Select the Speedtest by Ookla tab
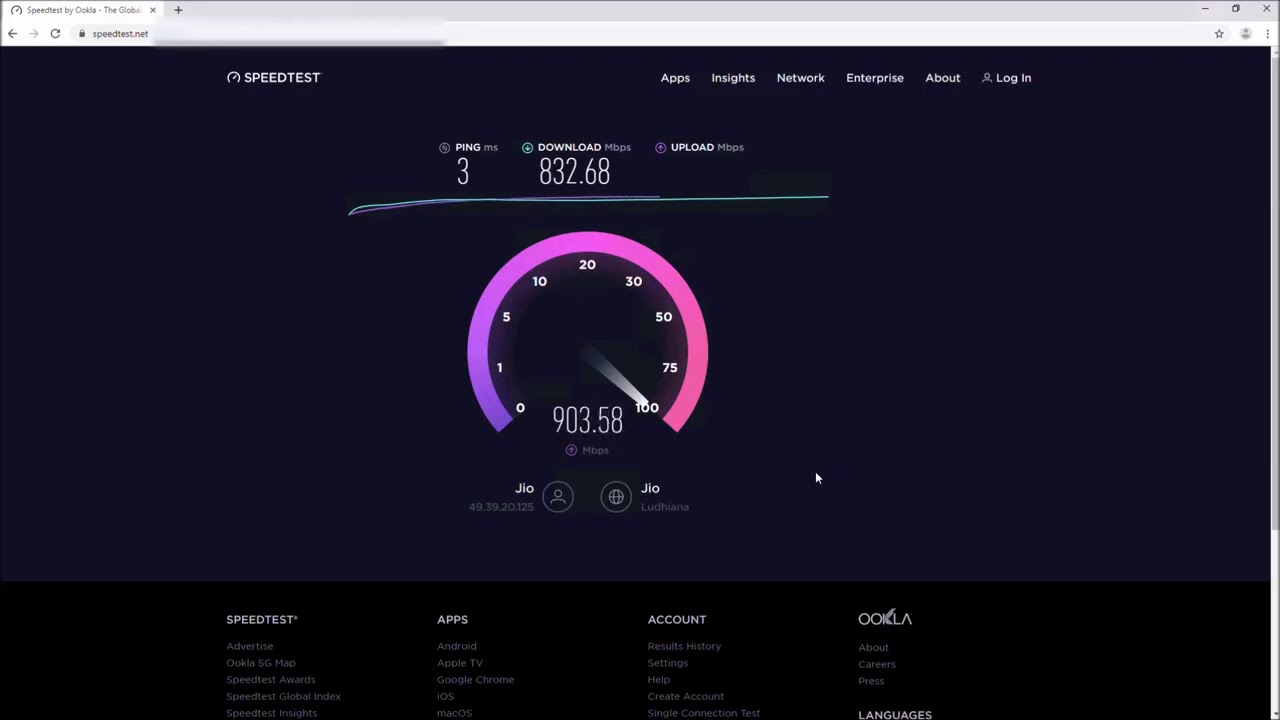The image size is (1280, 720). (x=84, y=10)
